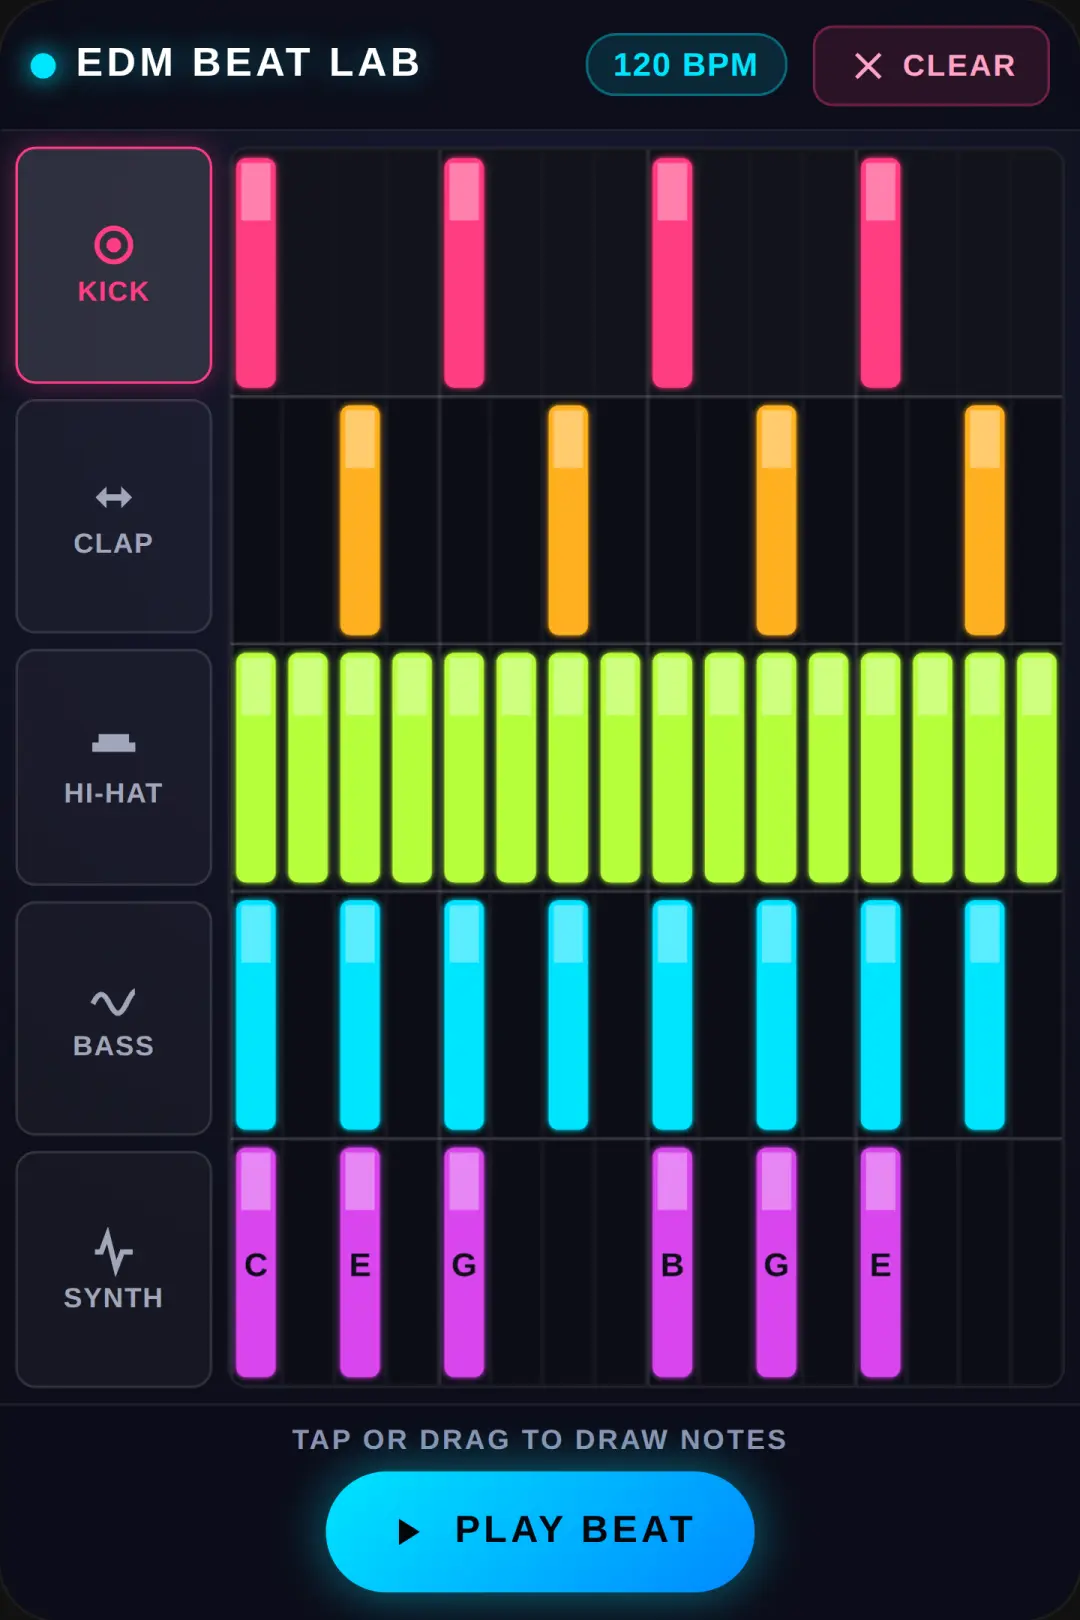This screenshot has width=1080, height=1620.
Task: Add kick note on empty step two
Action: pyautogui.click(x=308, y=273)
